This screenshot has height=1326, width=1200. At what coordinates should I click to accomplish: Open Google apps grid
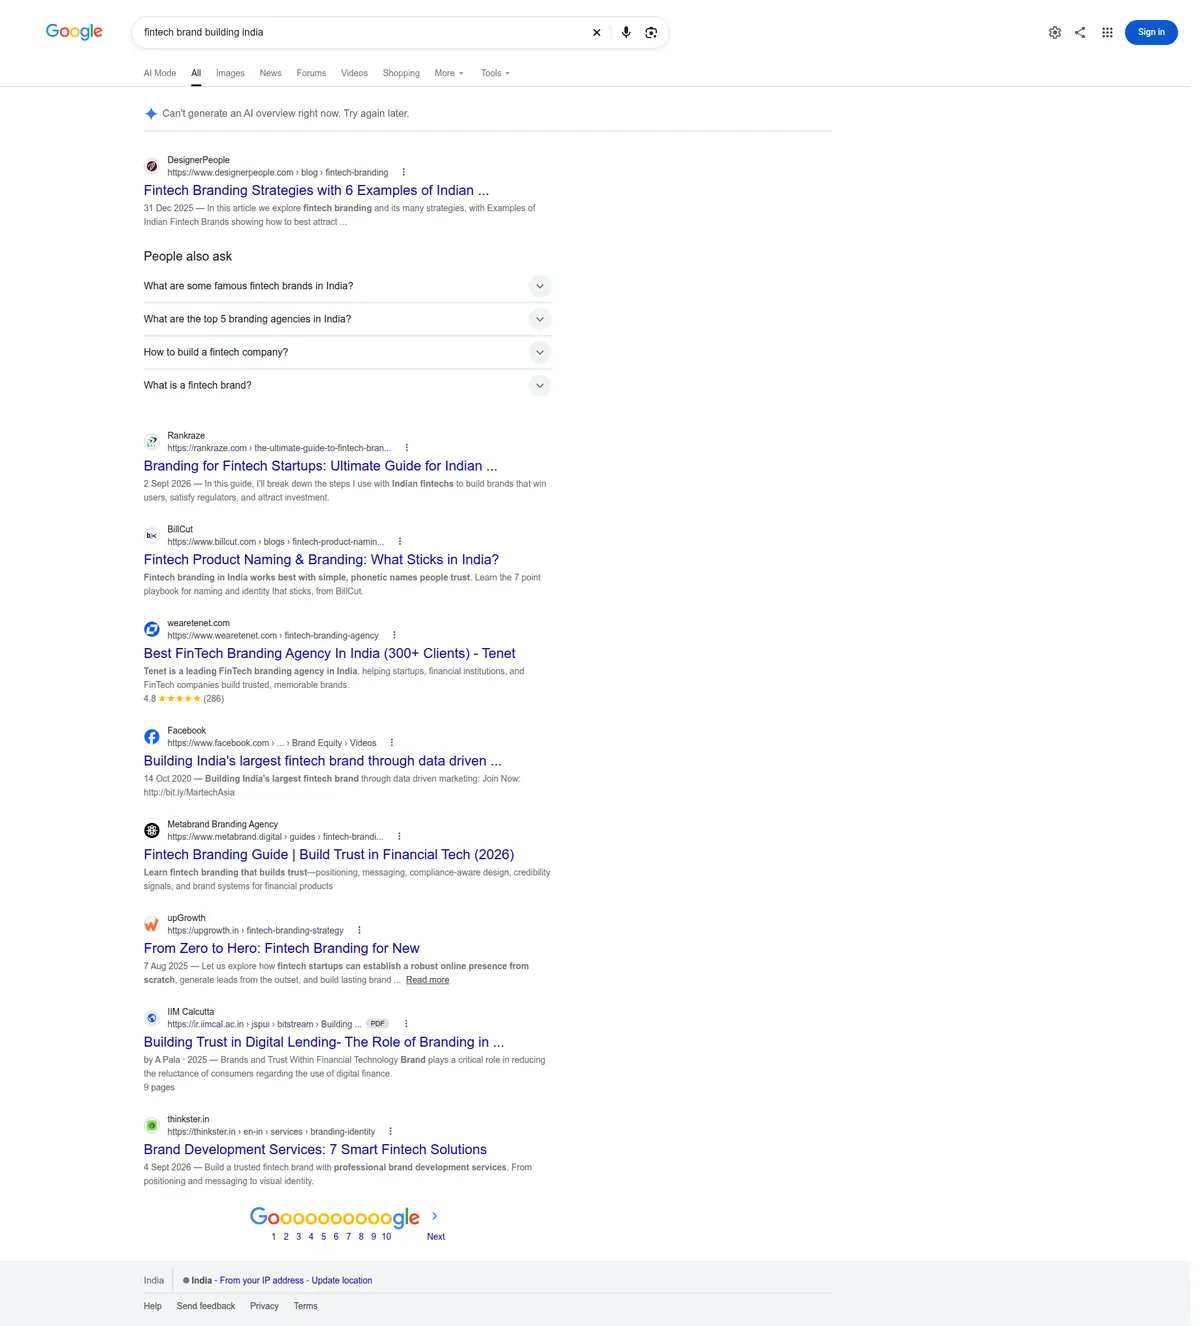tap(1107, 32)
